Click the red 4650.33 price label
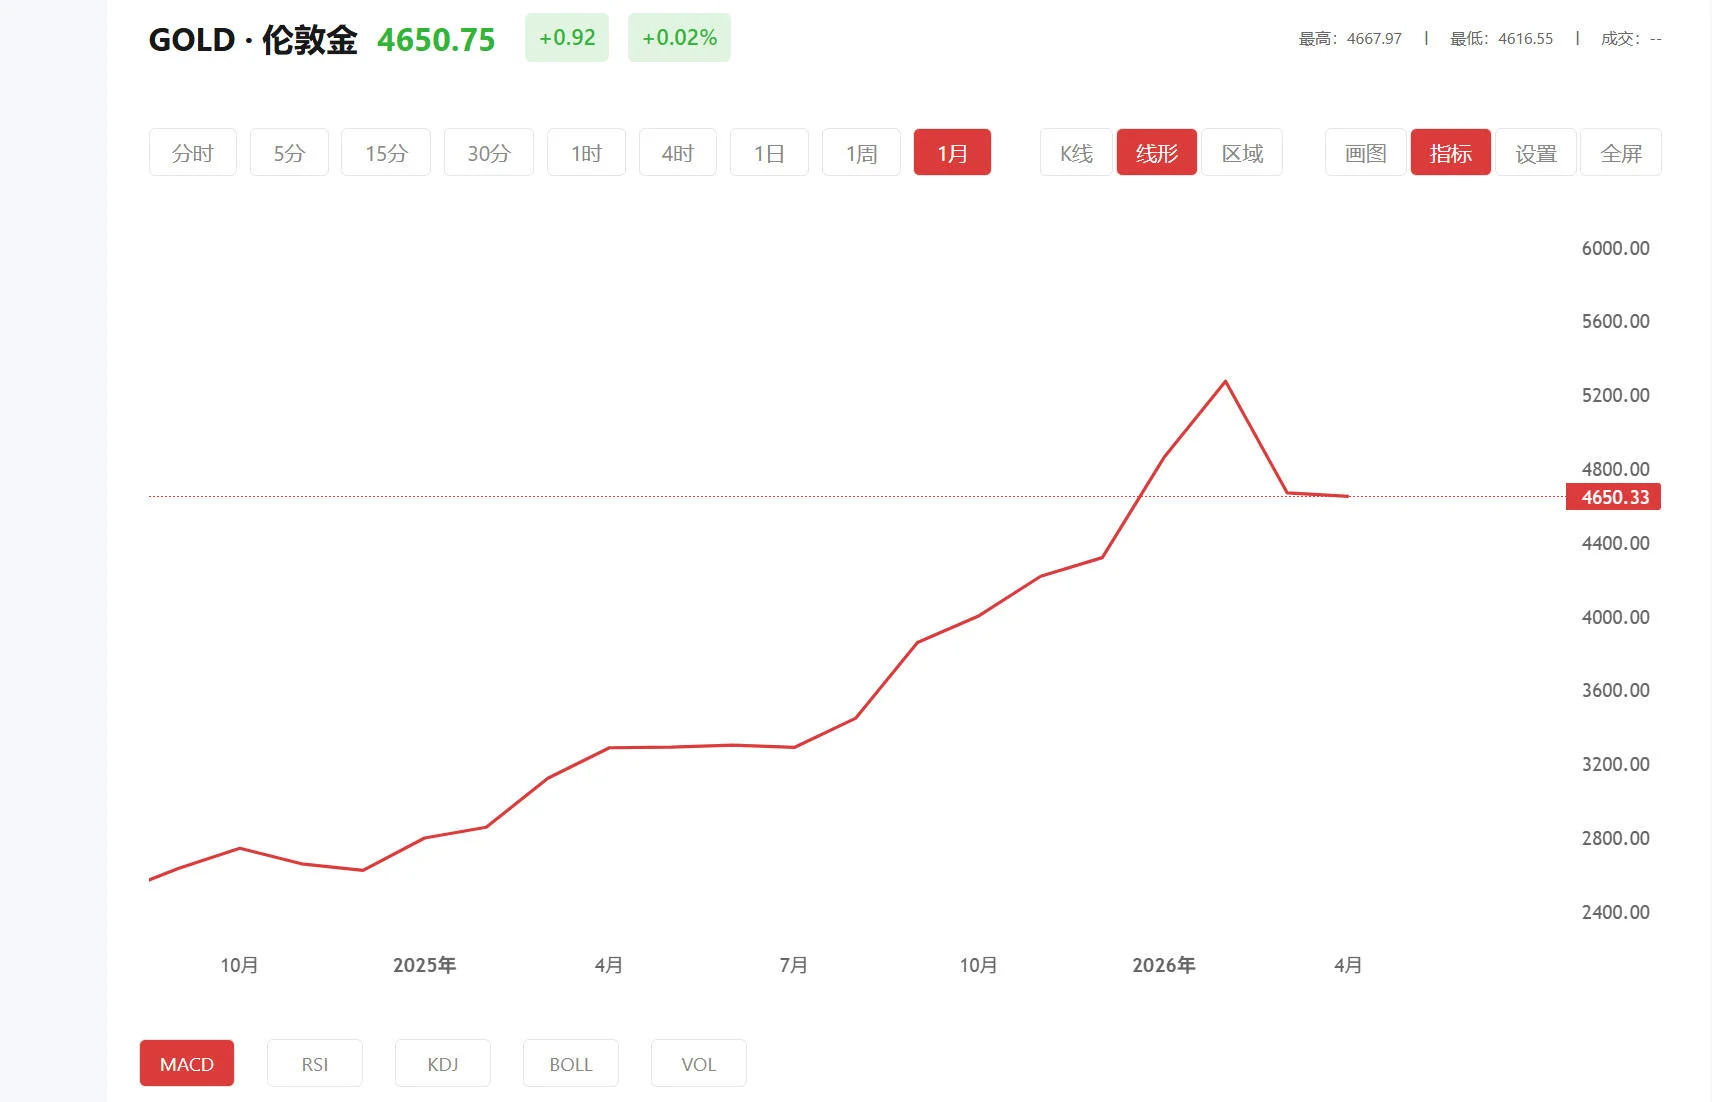This screenshot has width=1712, height=1102. click(x=1613, y=497)
